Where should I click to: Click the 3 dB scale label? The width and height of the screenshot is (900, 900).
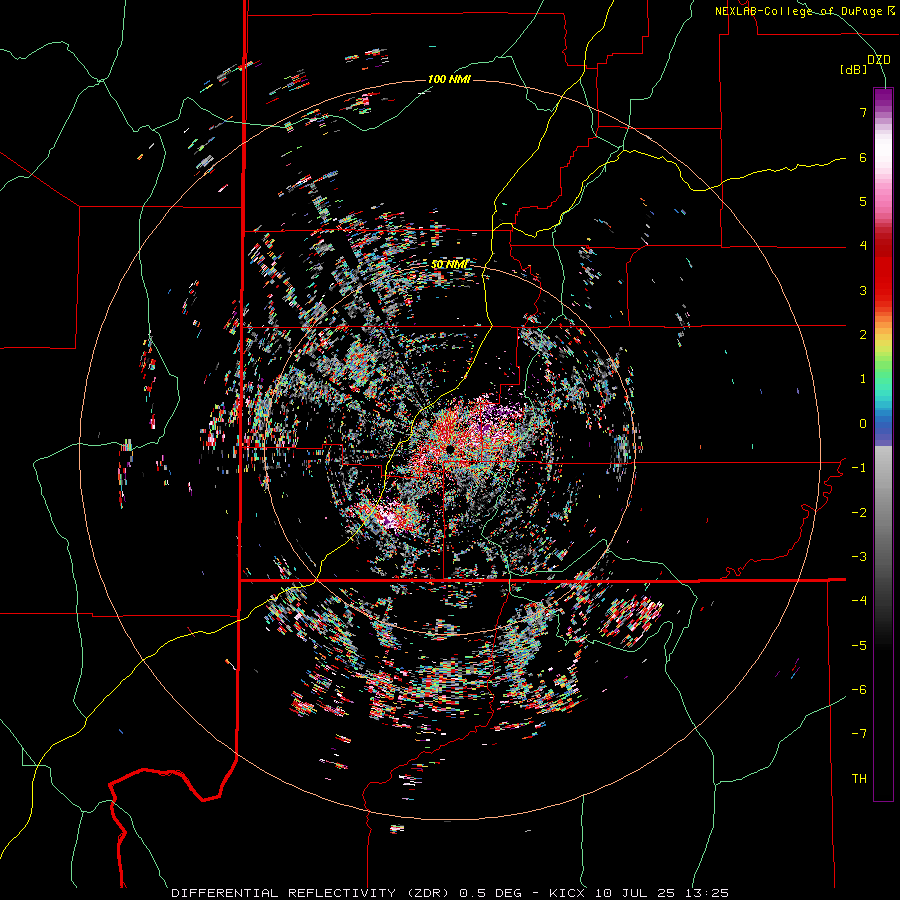[x=863, y=290]
